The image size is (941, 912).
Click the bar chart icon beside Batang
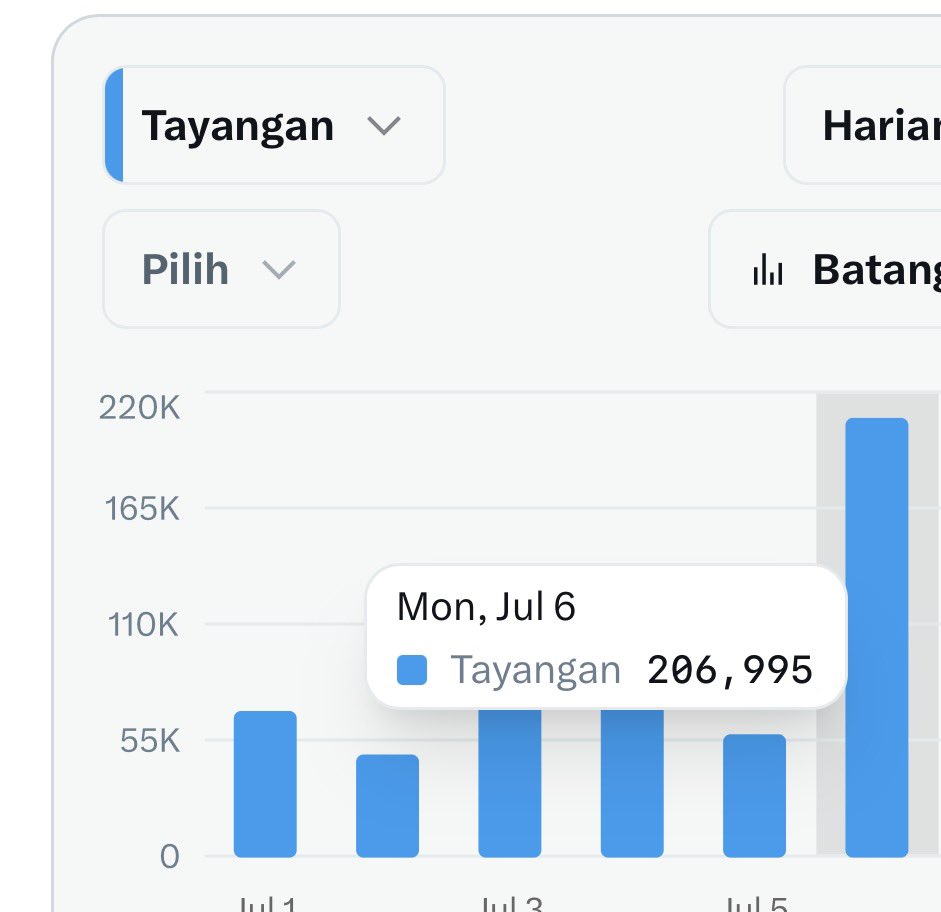click(768, 269)
